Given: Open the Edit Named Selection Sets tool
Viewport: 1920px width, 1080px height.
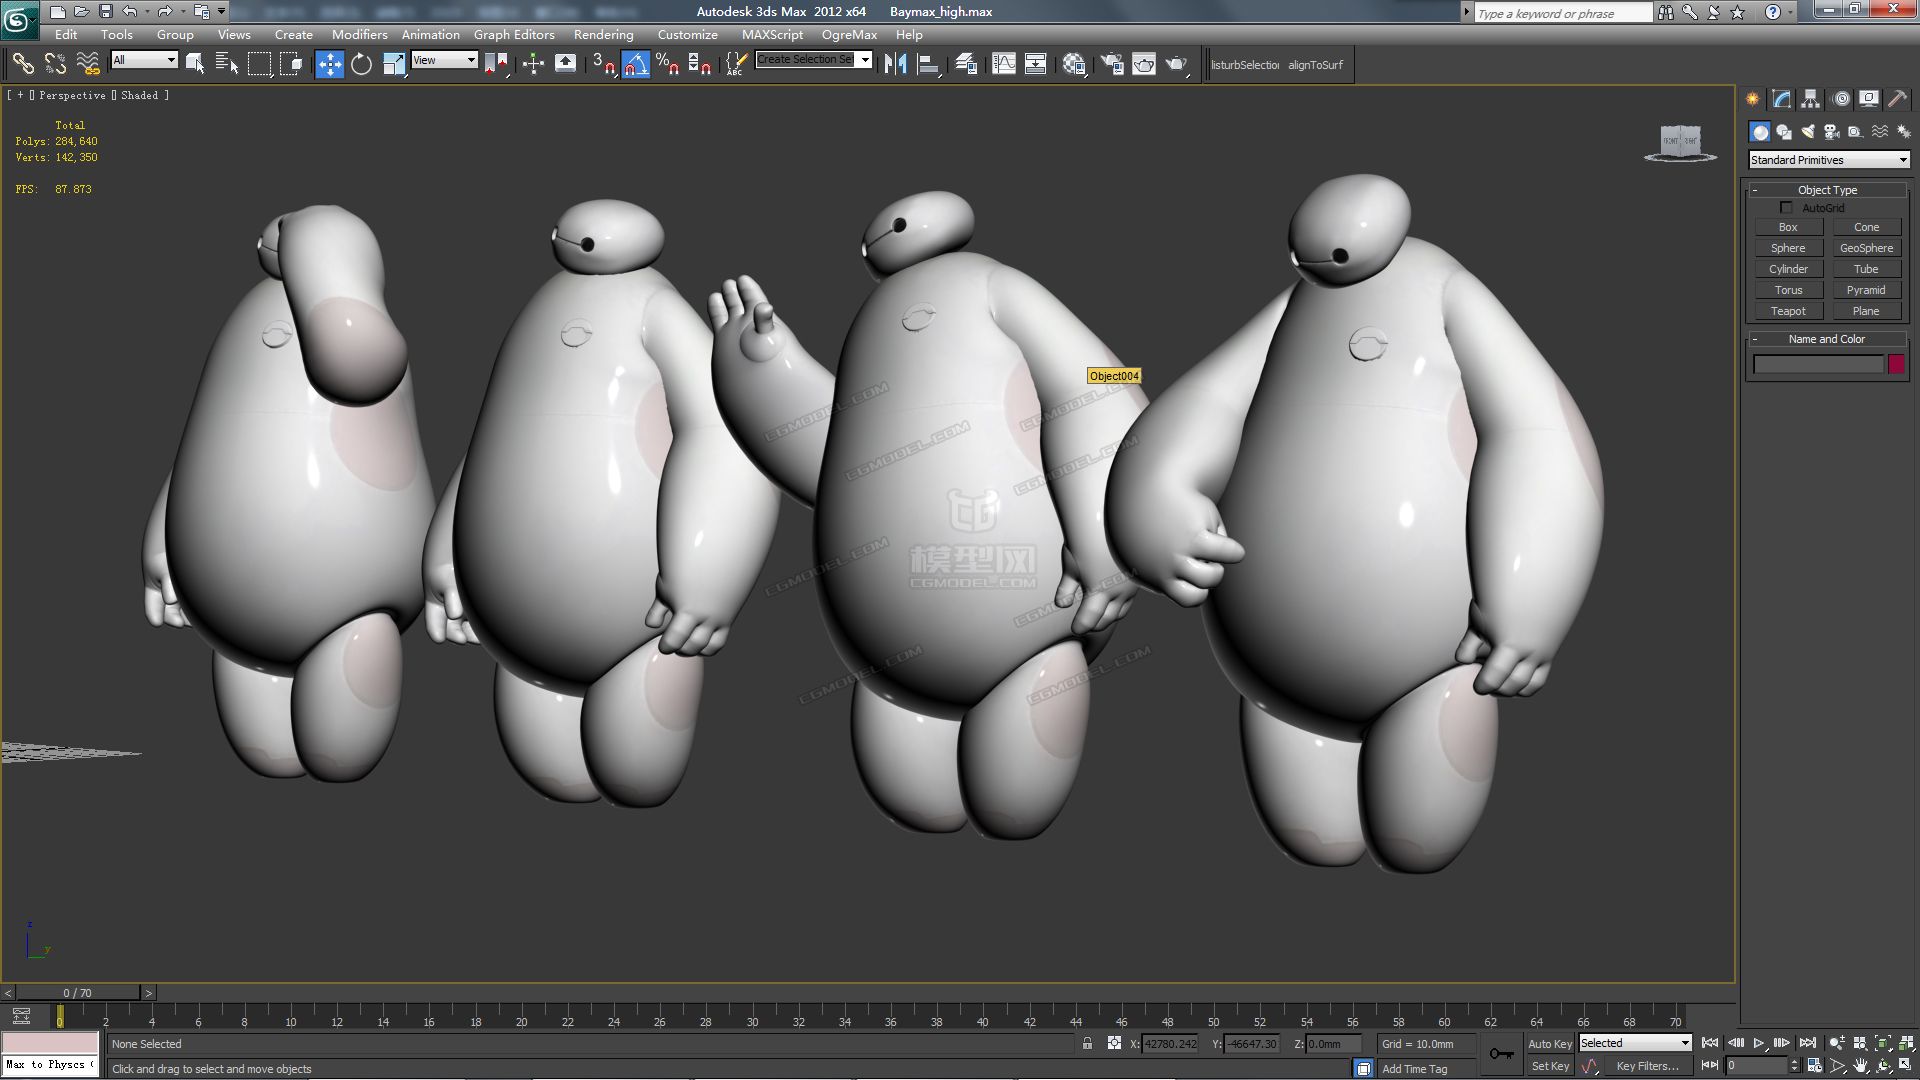Looking at the screenshot, I should (x=735, y=64).
